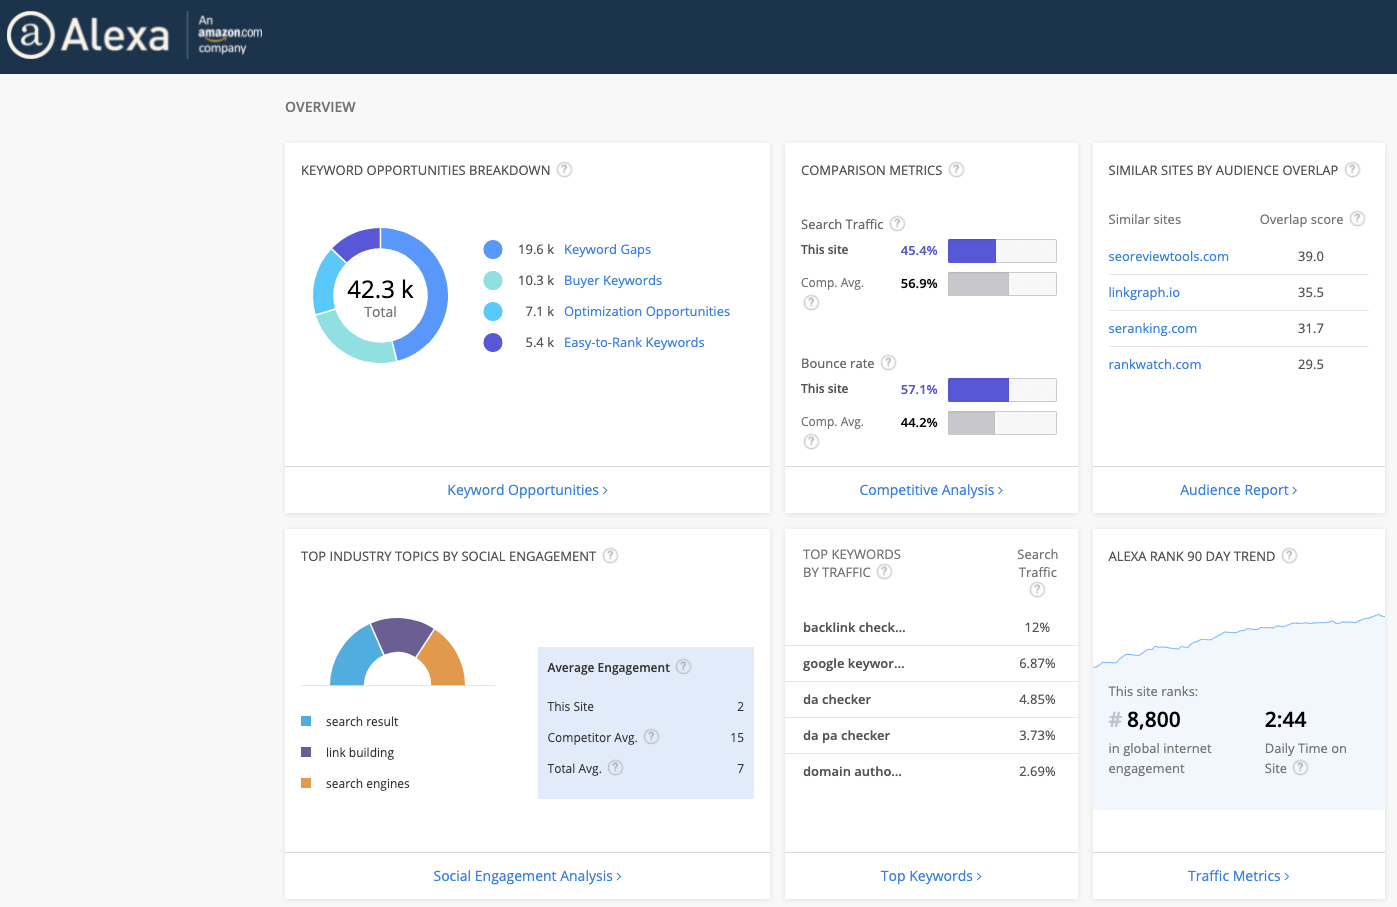Open Audience Report link with chevron
1397x907 pixels.
click(1238, 490)
